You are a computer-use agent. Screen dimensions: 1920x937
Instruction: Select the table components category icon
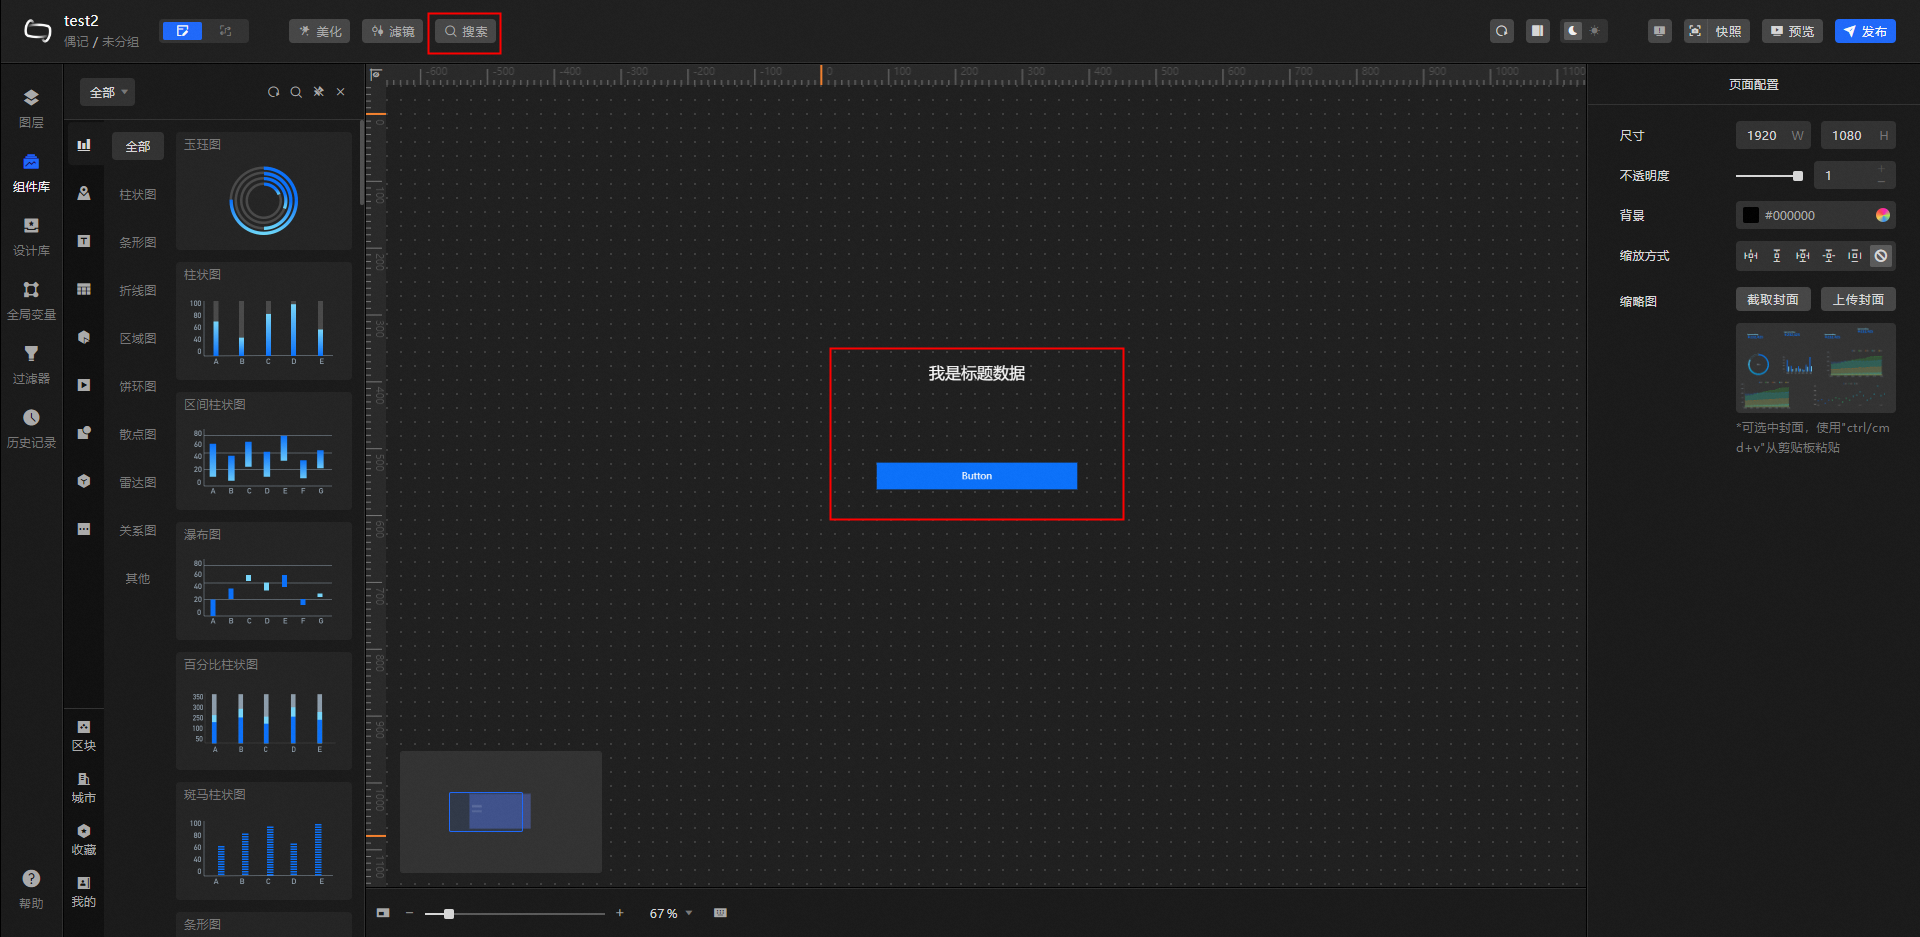click(84, 289)
